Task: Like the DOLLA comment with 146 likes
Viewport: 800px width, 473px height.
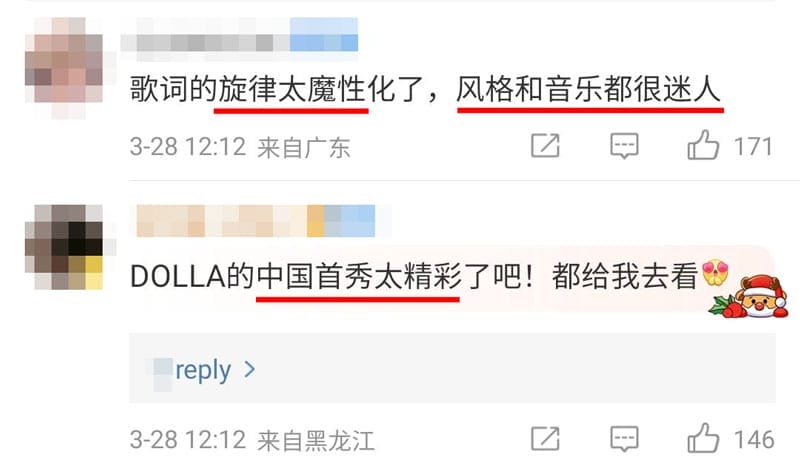Action: (x=703, y=438)
